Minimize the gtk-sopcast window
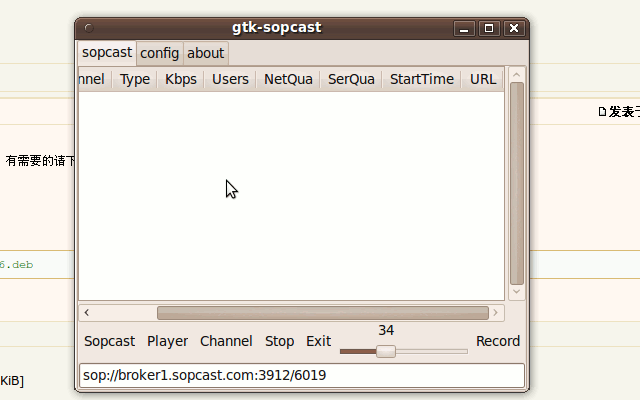The image size is (640, 400). pyautogui.click(x=464, y=29)
